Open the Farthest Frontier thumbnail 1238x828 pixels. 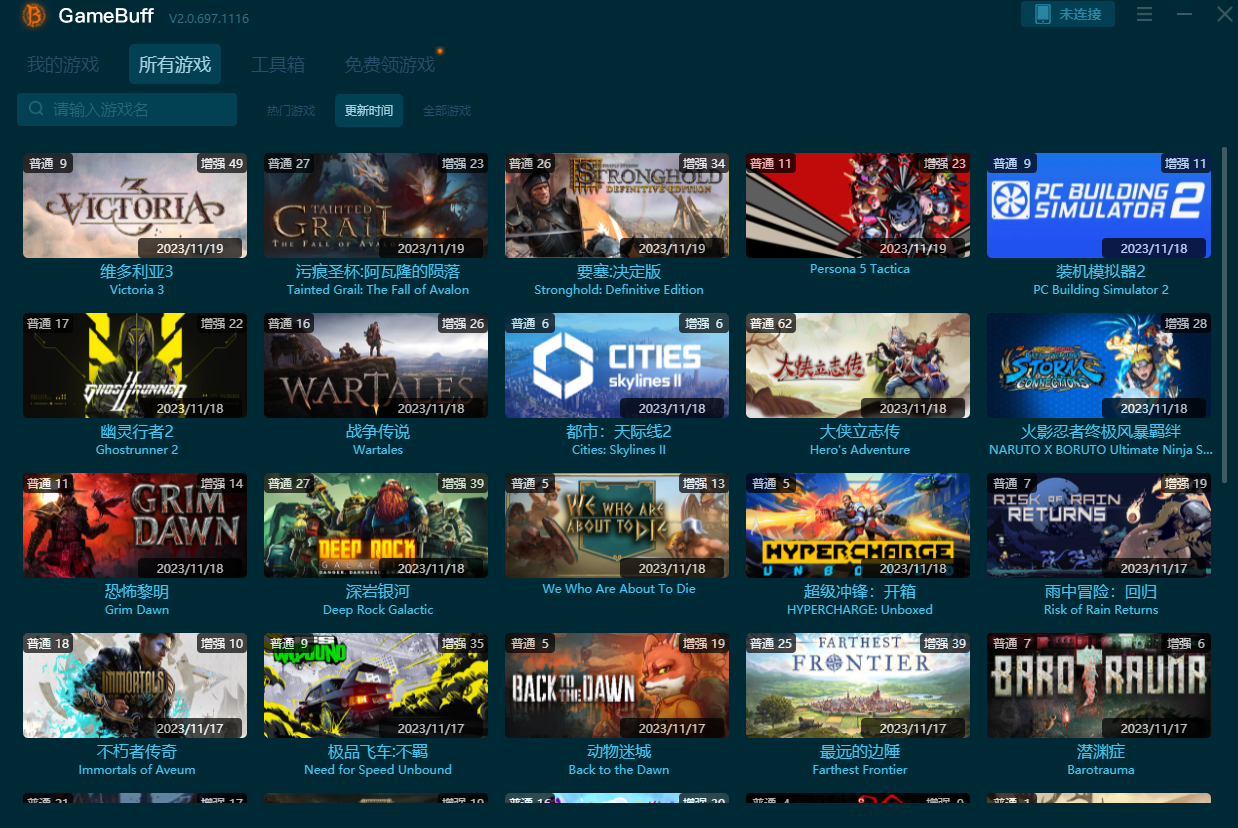[858, 685]
